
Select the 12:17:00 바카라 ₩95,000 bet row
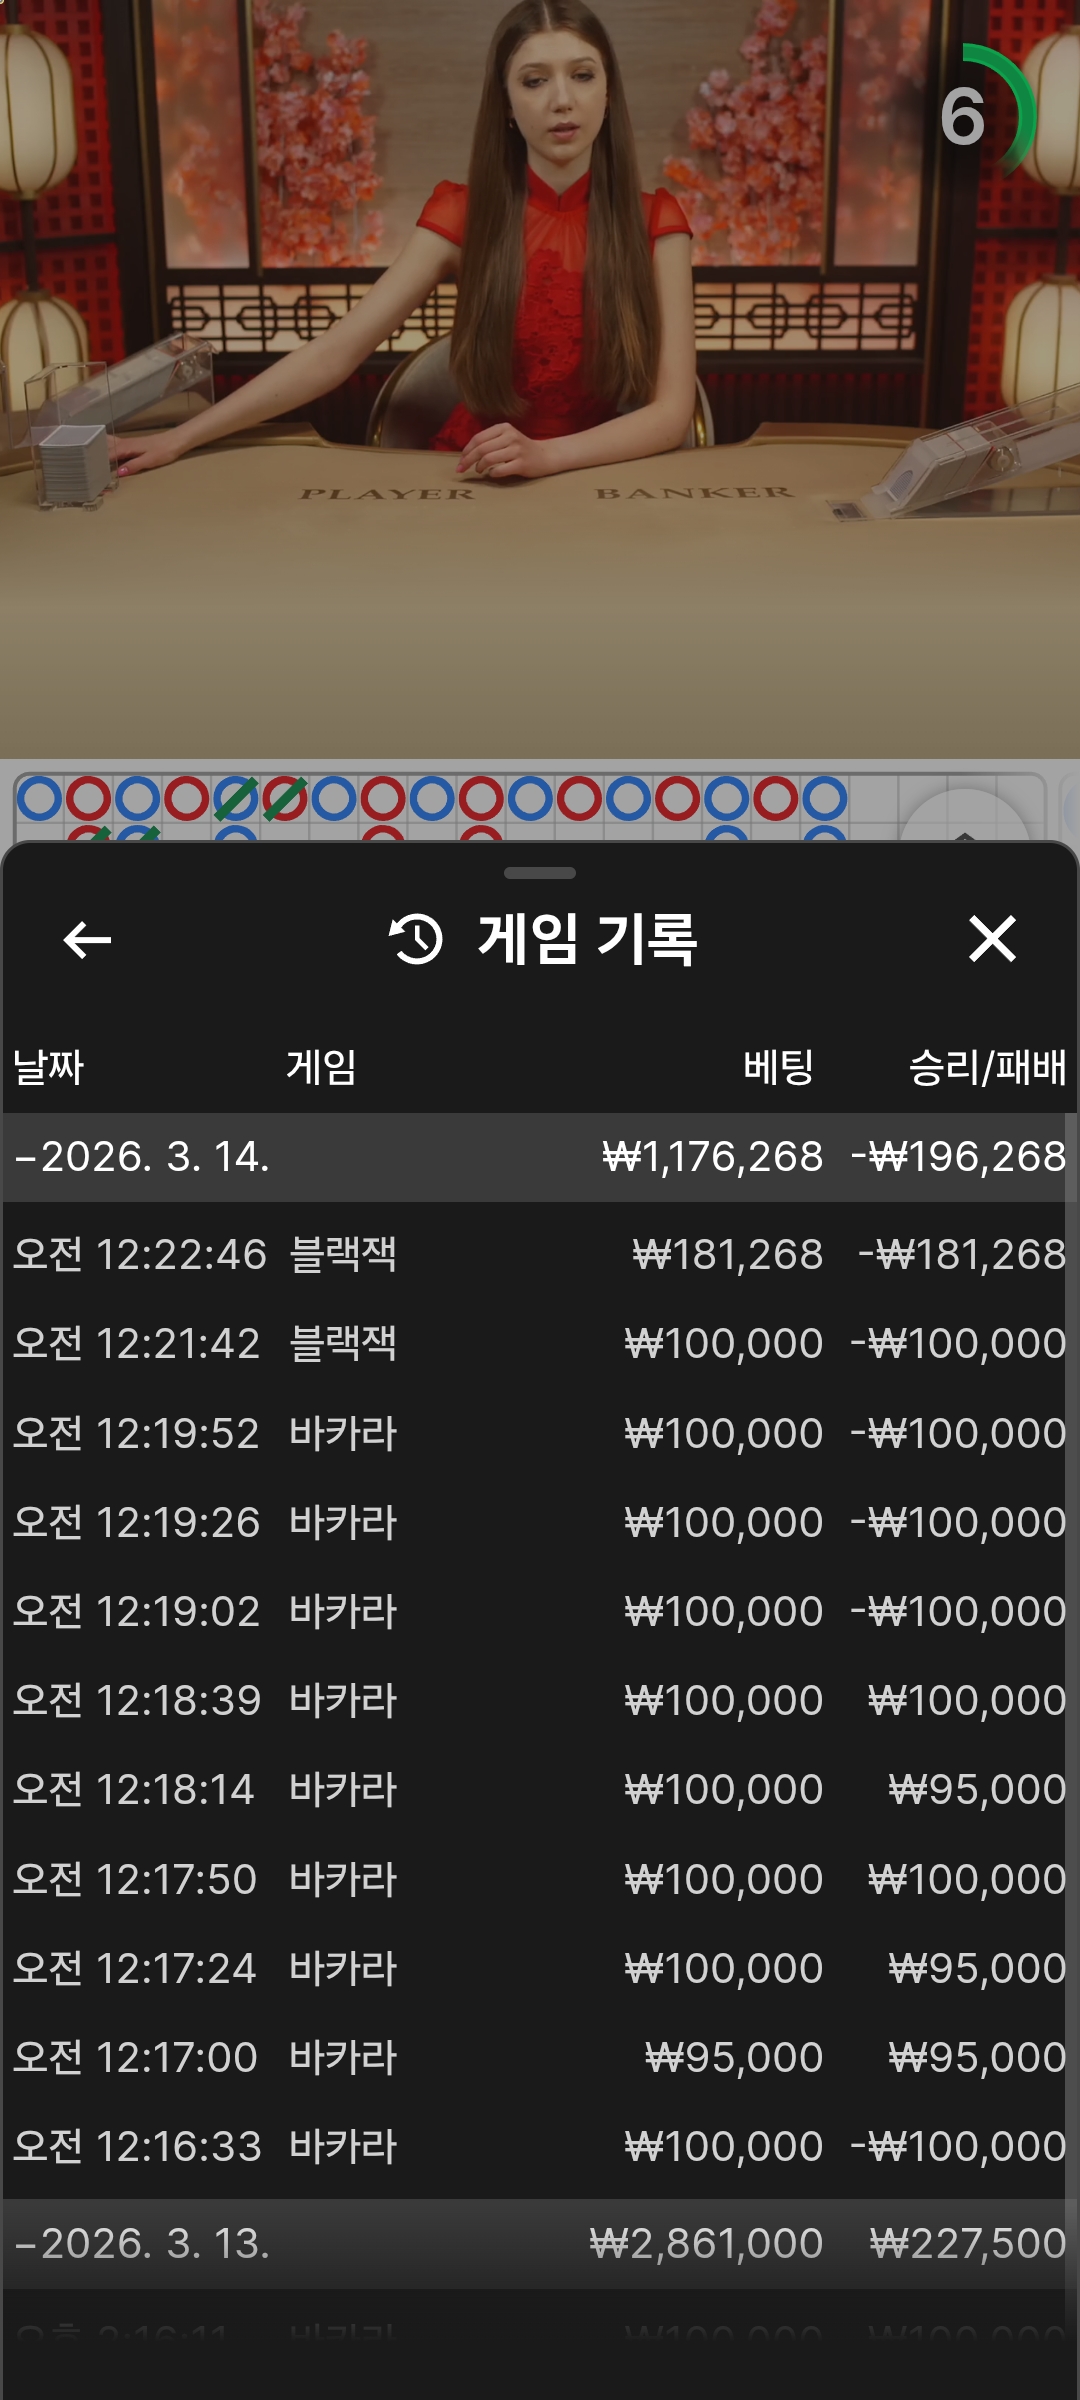coord(540,2058)
